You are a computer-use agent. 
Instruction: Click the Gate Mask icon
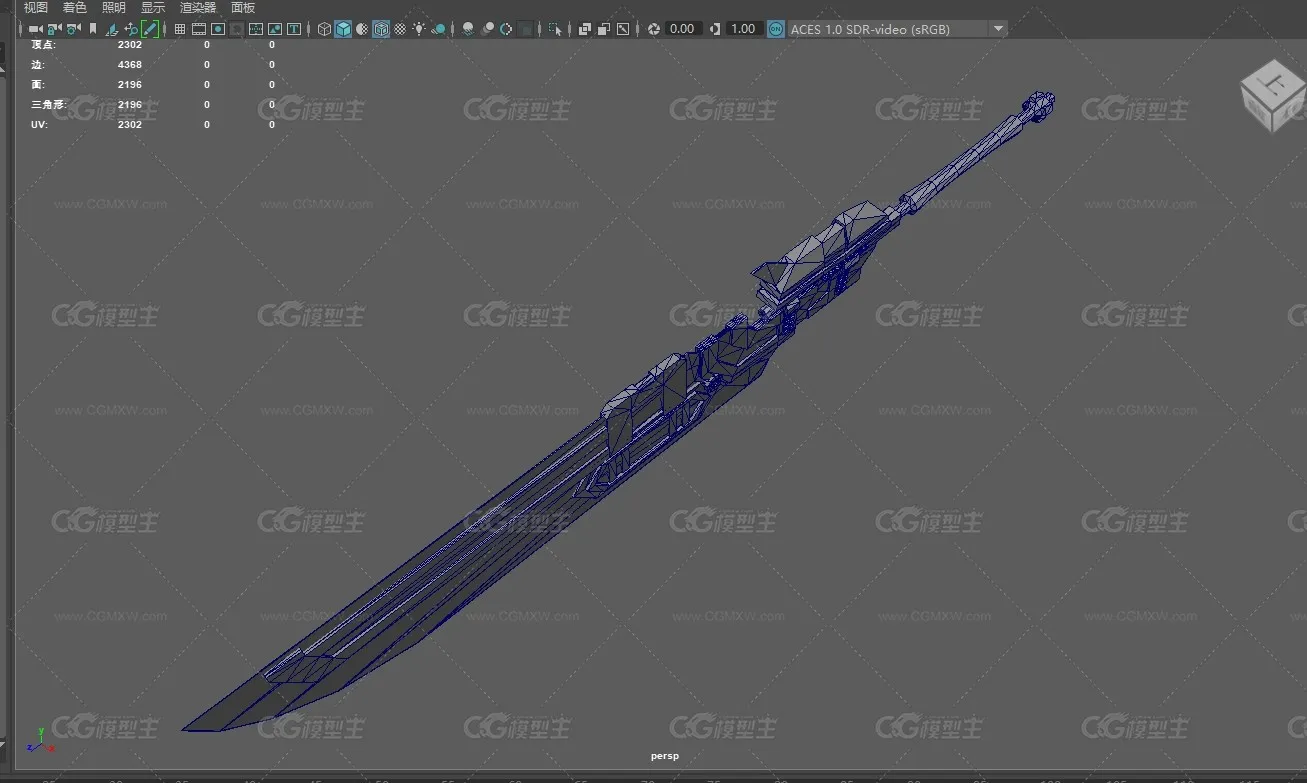click(237, 29)
